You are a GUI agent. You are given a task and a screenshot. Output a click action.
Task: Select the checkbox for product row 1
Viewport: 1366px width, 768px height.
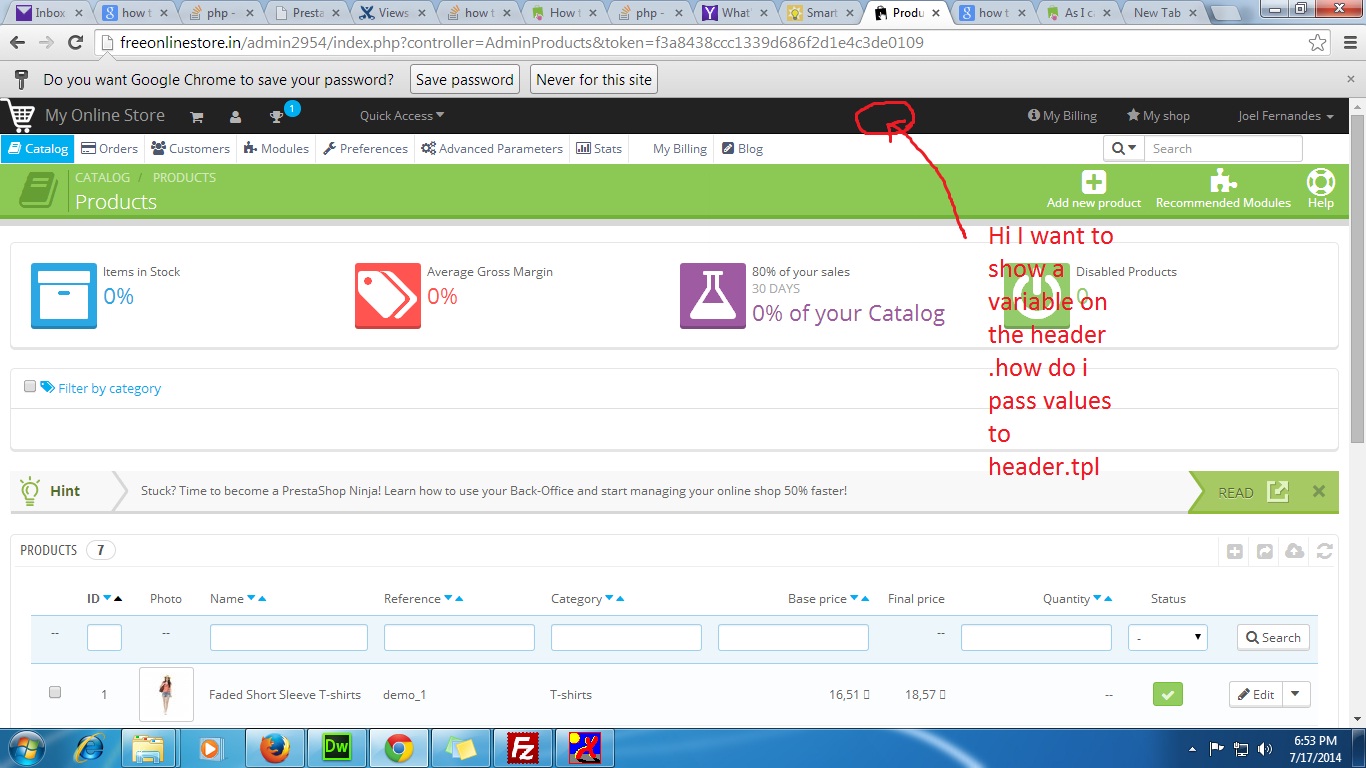[55, 692]
